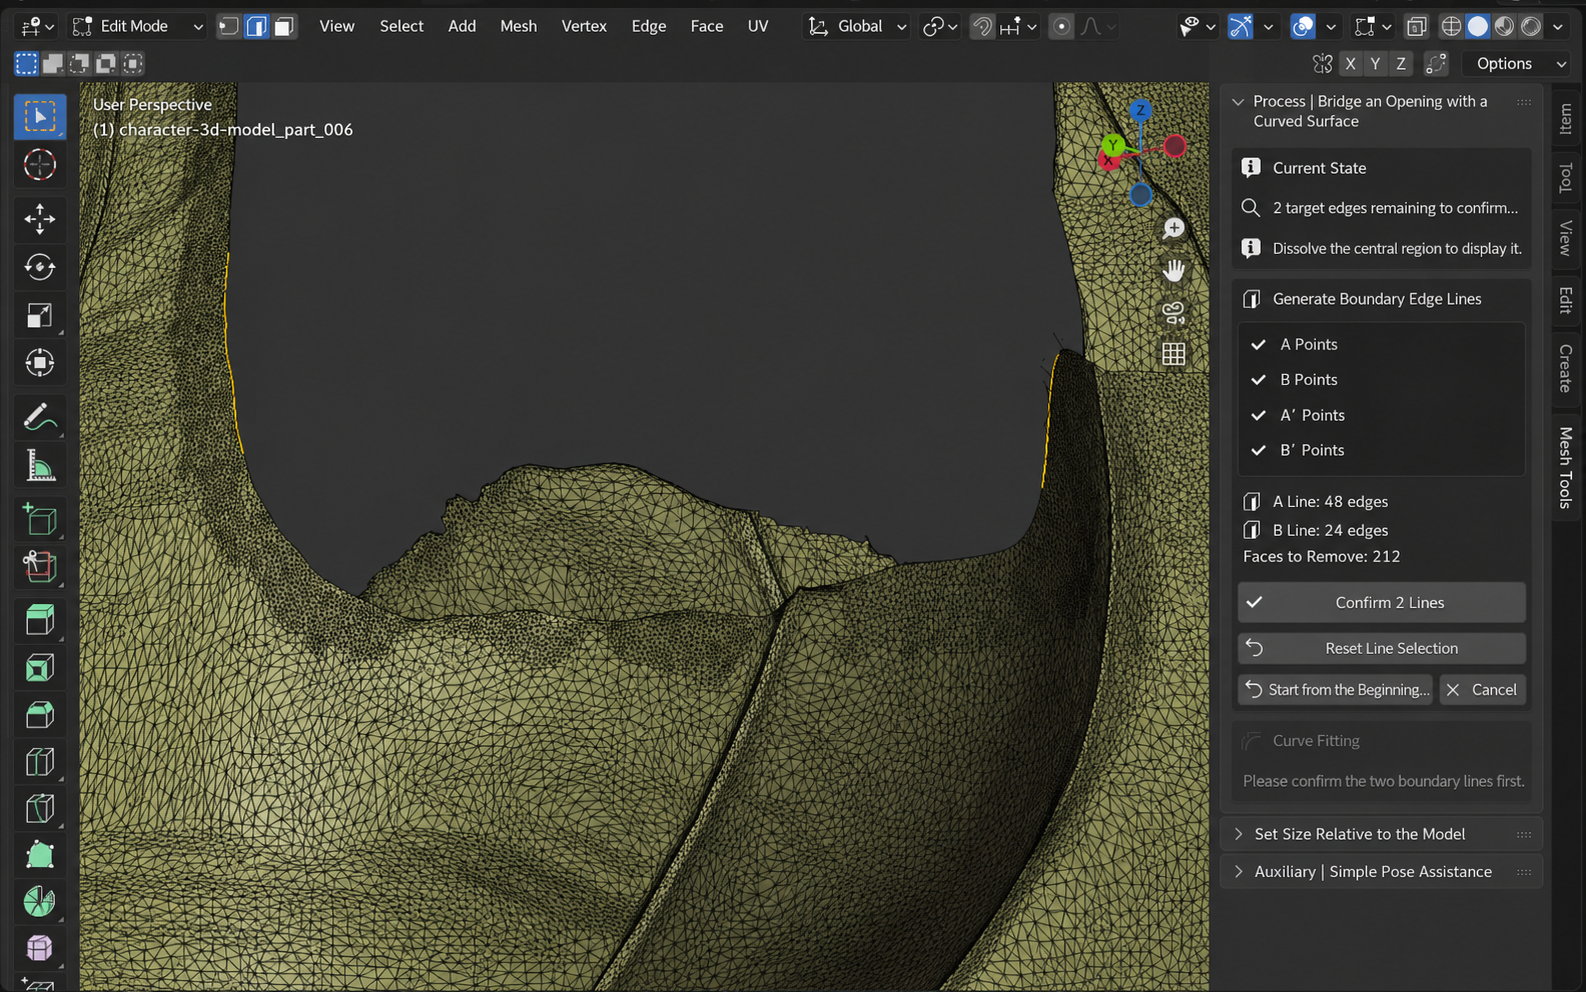Viewport: 1586px width, 992px height.
Task: Click the zoom viewport icon
Action: click(x=1174, y=229)
